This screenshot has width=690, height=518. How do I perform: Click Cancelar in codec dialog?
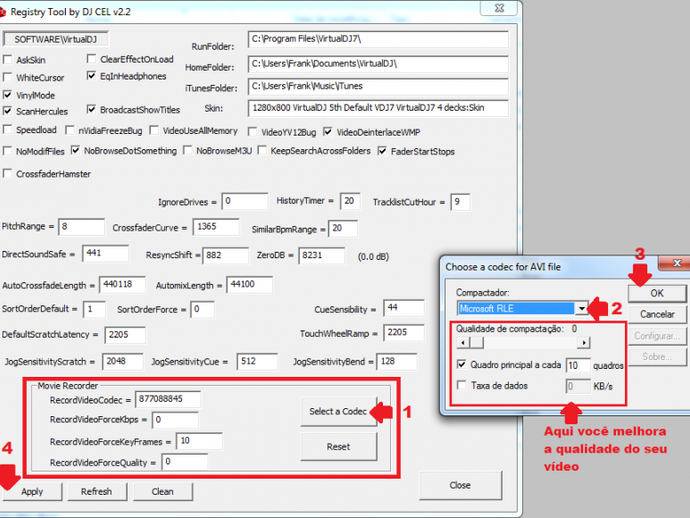(657, 314)
